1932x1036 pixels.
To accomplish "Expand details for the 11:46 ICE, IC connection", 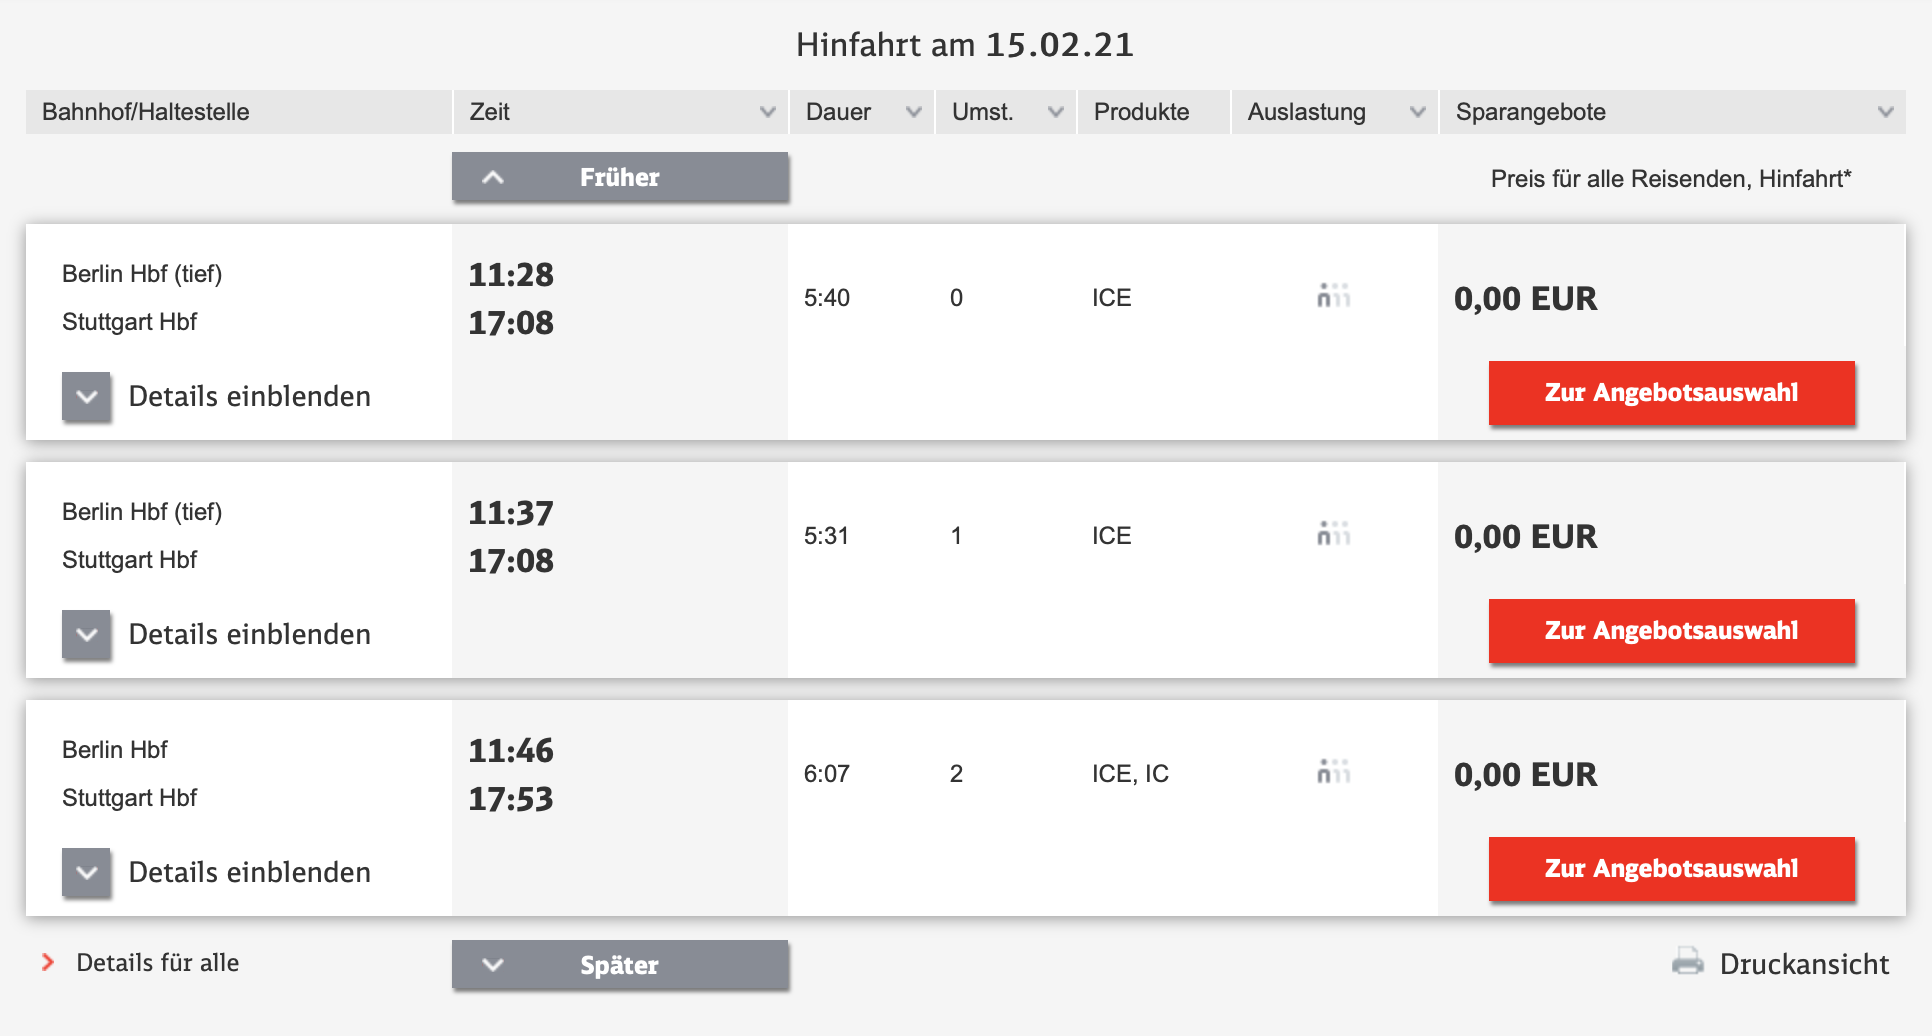I will (249, 871).
